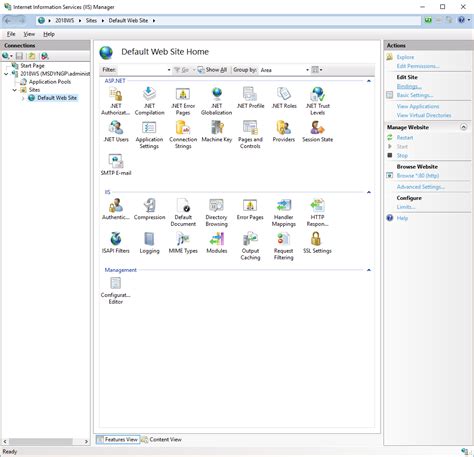Open the IIS Error Pages feature
This screenshot has width=474, height=457.
(x=250, y=209)
